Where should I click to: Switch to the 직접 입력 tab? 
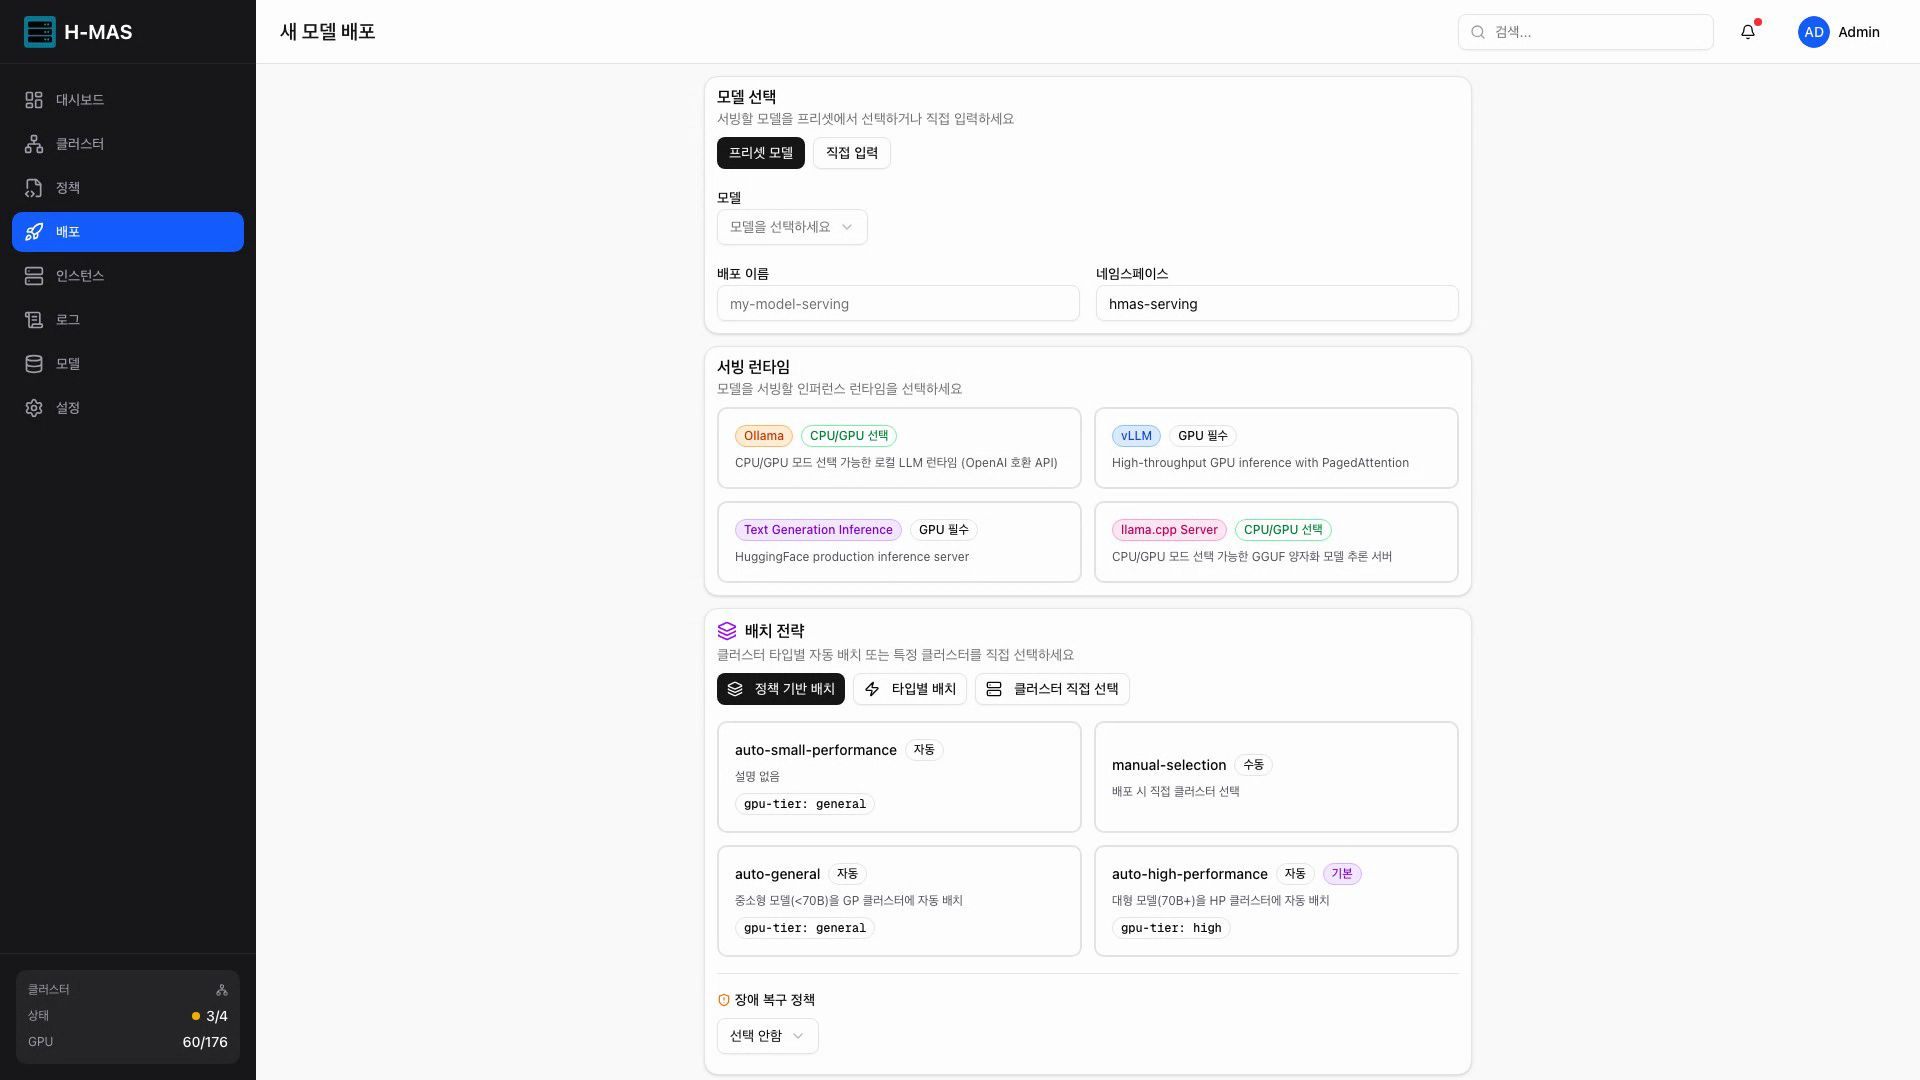(851, 153)
